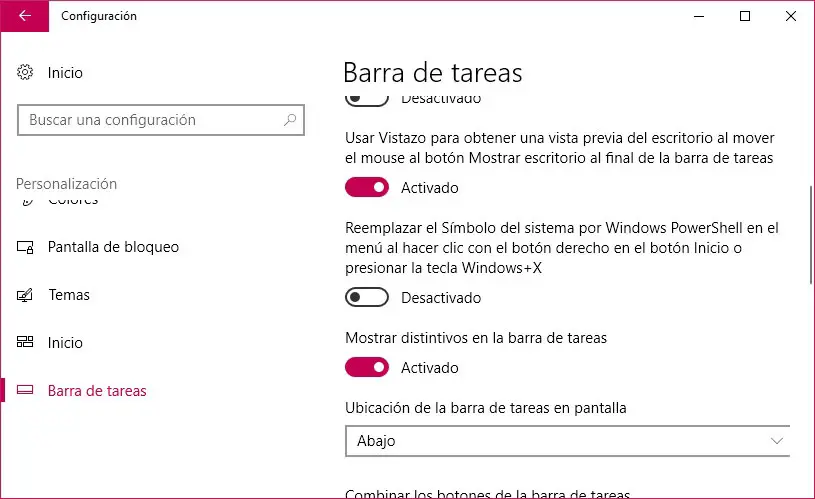The image size is (815, 499).
Task: Go to the Inicio home link
Action: (65, 73)
